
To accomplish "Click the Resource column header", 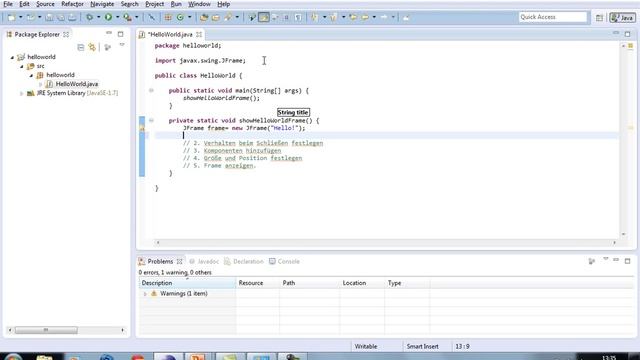I will [x=258, y=283].
